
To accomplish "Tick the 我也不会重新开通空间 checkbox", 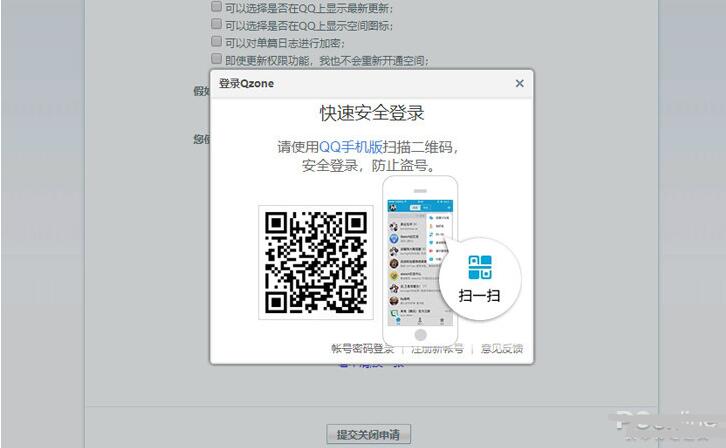I will pyautogui.click(x=216, y=60).
